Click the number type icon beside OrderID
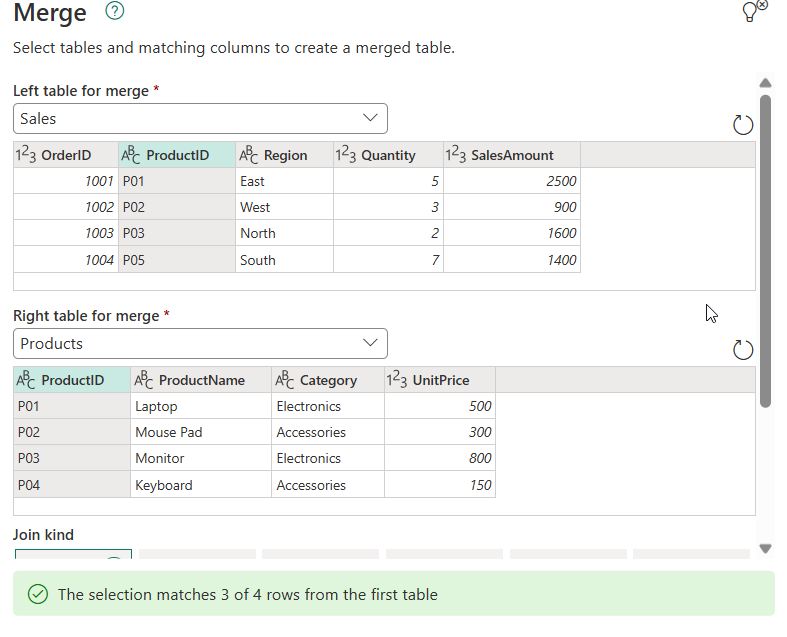 pyautogui.click(x=26, y=155)
